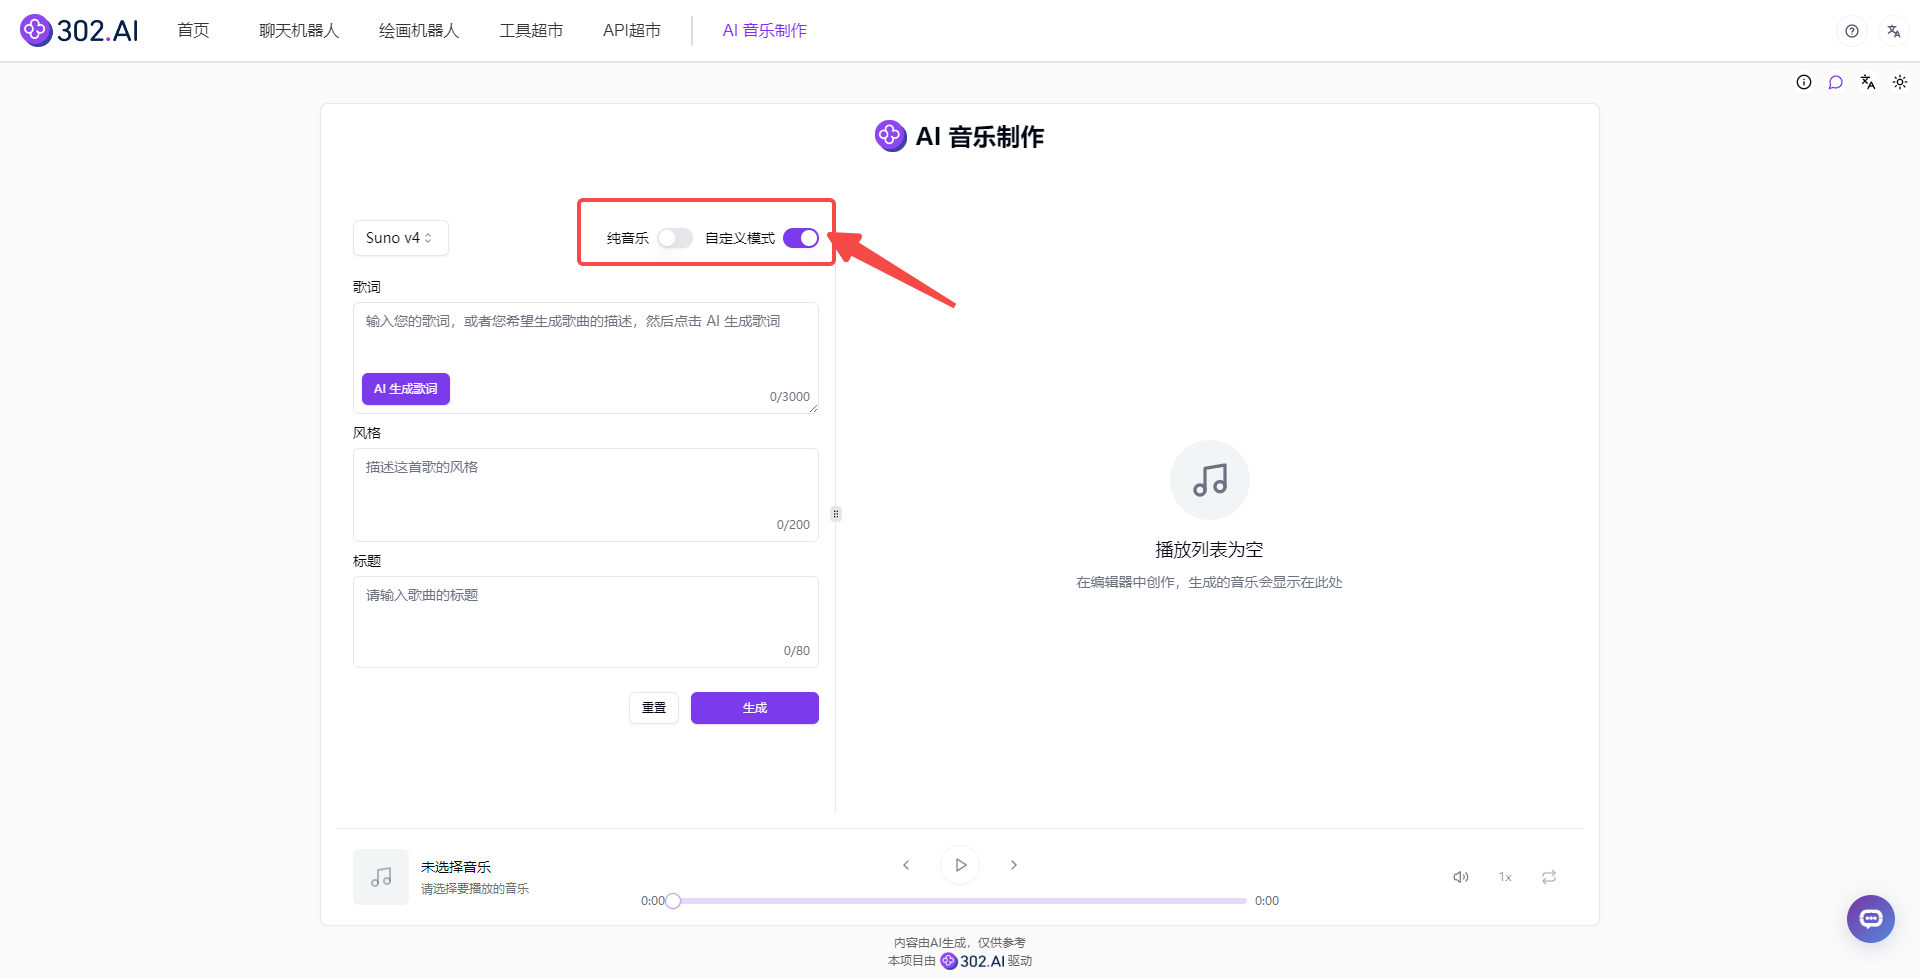Open 聊天机器人 menu item
This screenshot has height=978, width=1920.
pos(299,31)
